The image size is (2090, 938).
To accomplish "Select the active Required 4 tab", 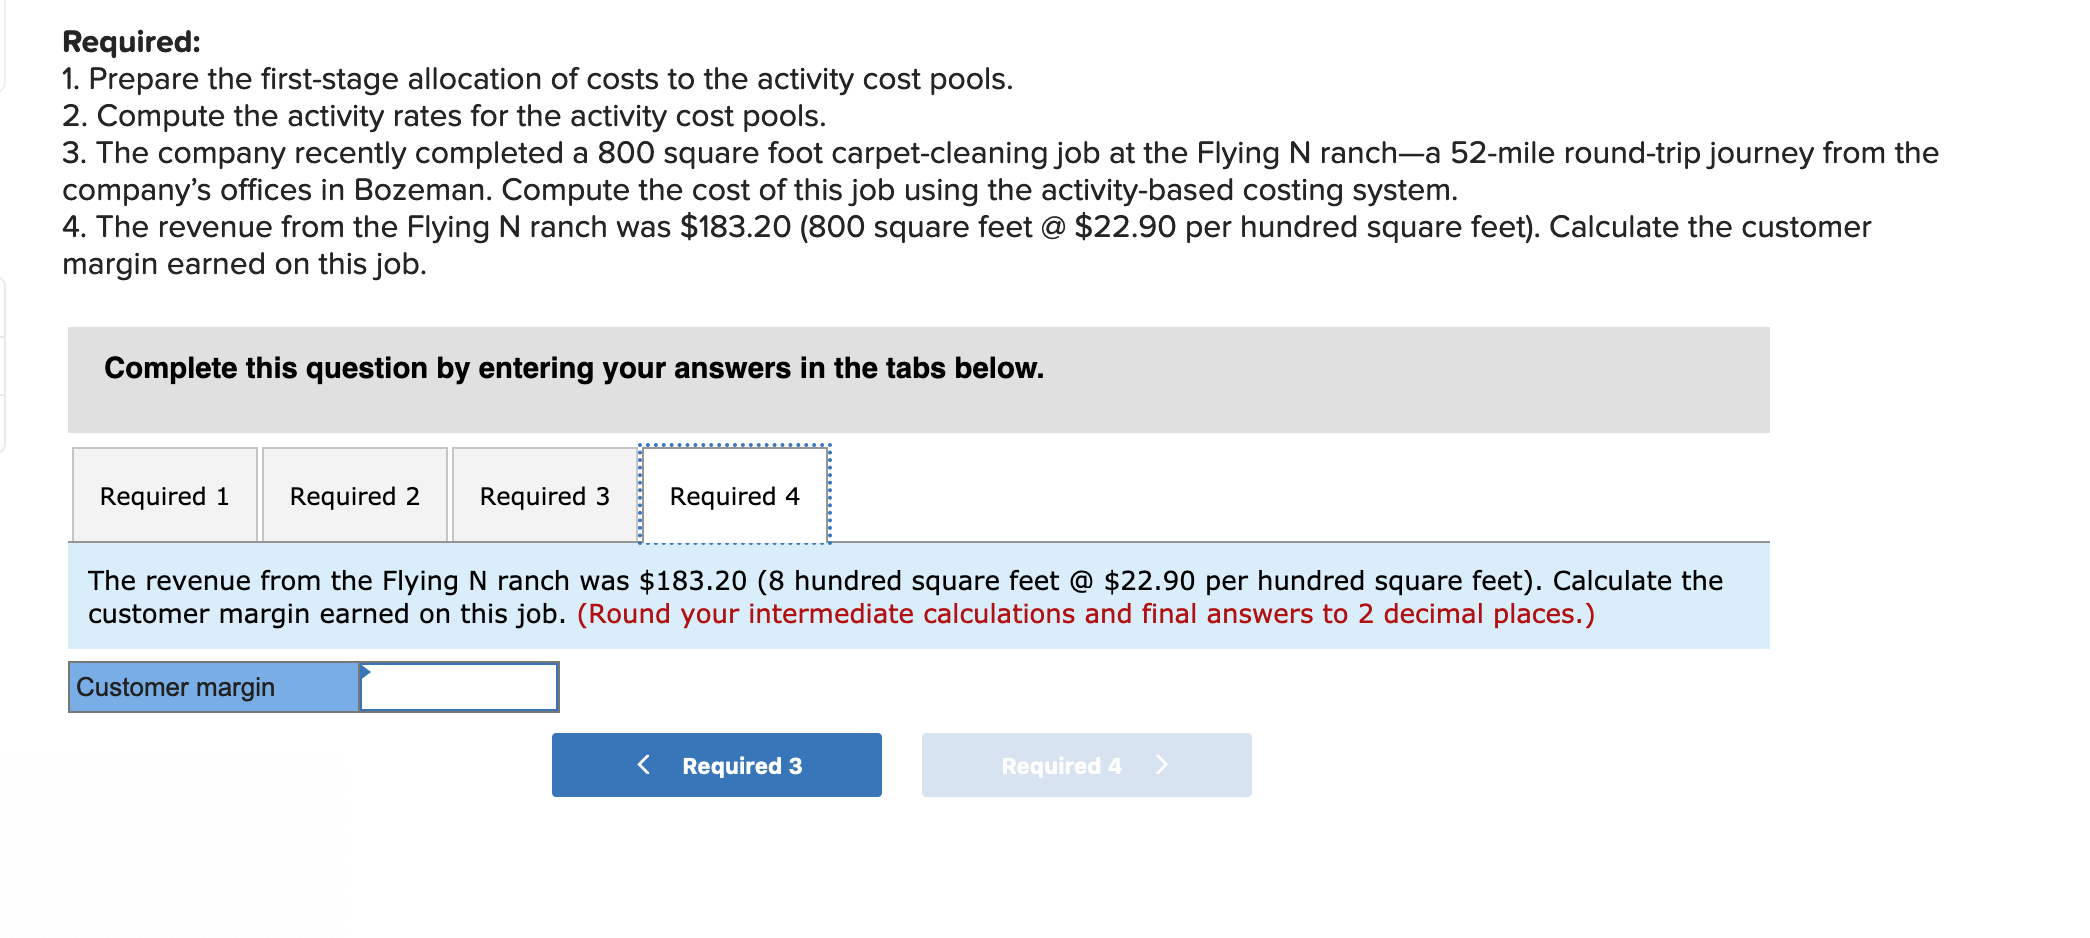I will [x=734, y=495].
